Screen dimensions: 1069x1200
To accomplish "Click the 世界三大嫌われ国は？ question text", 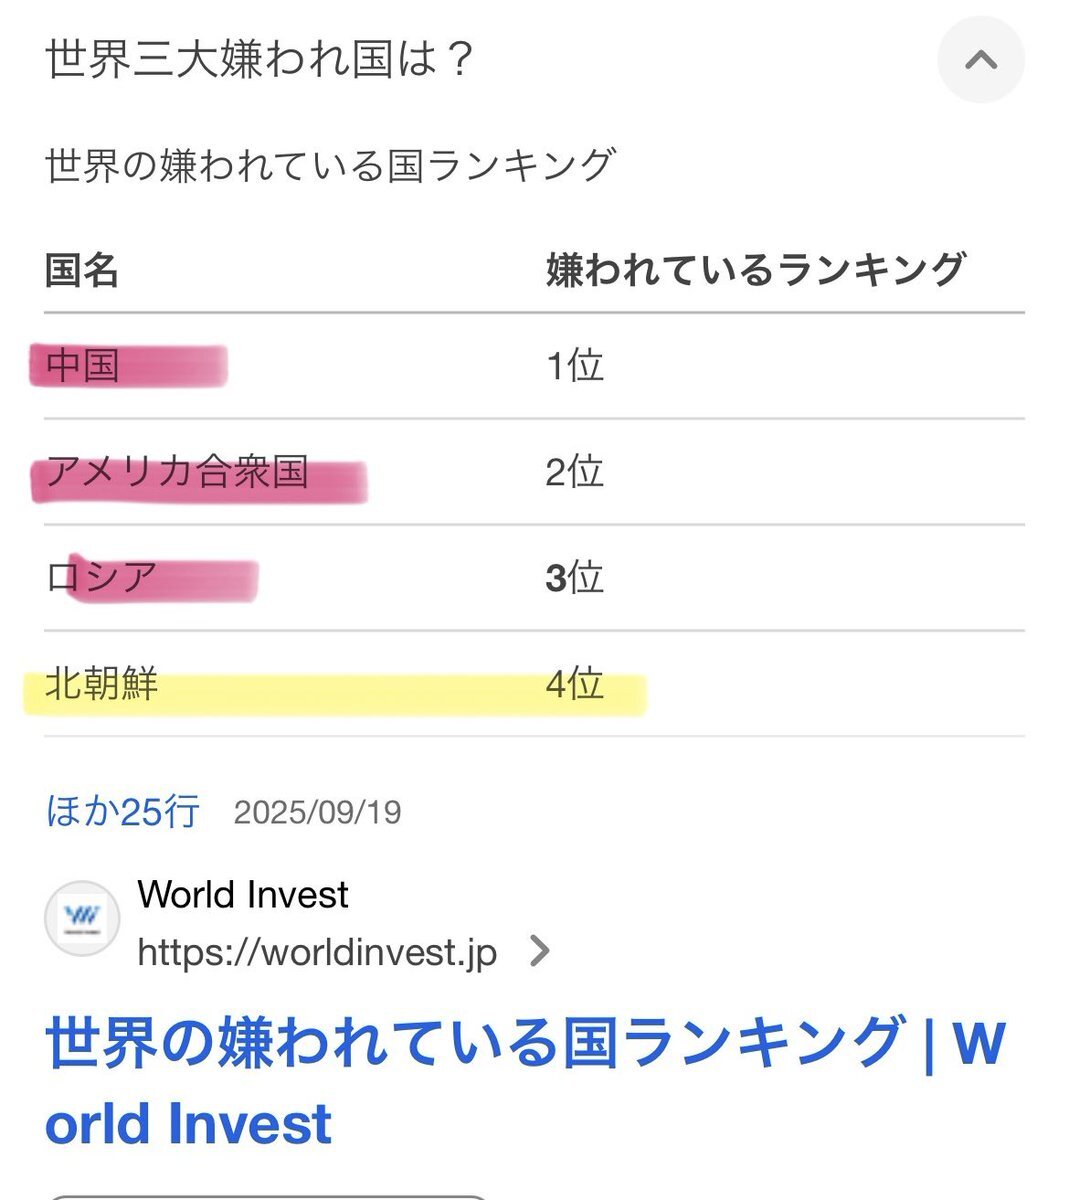I will point(258,60).
